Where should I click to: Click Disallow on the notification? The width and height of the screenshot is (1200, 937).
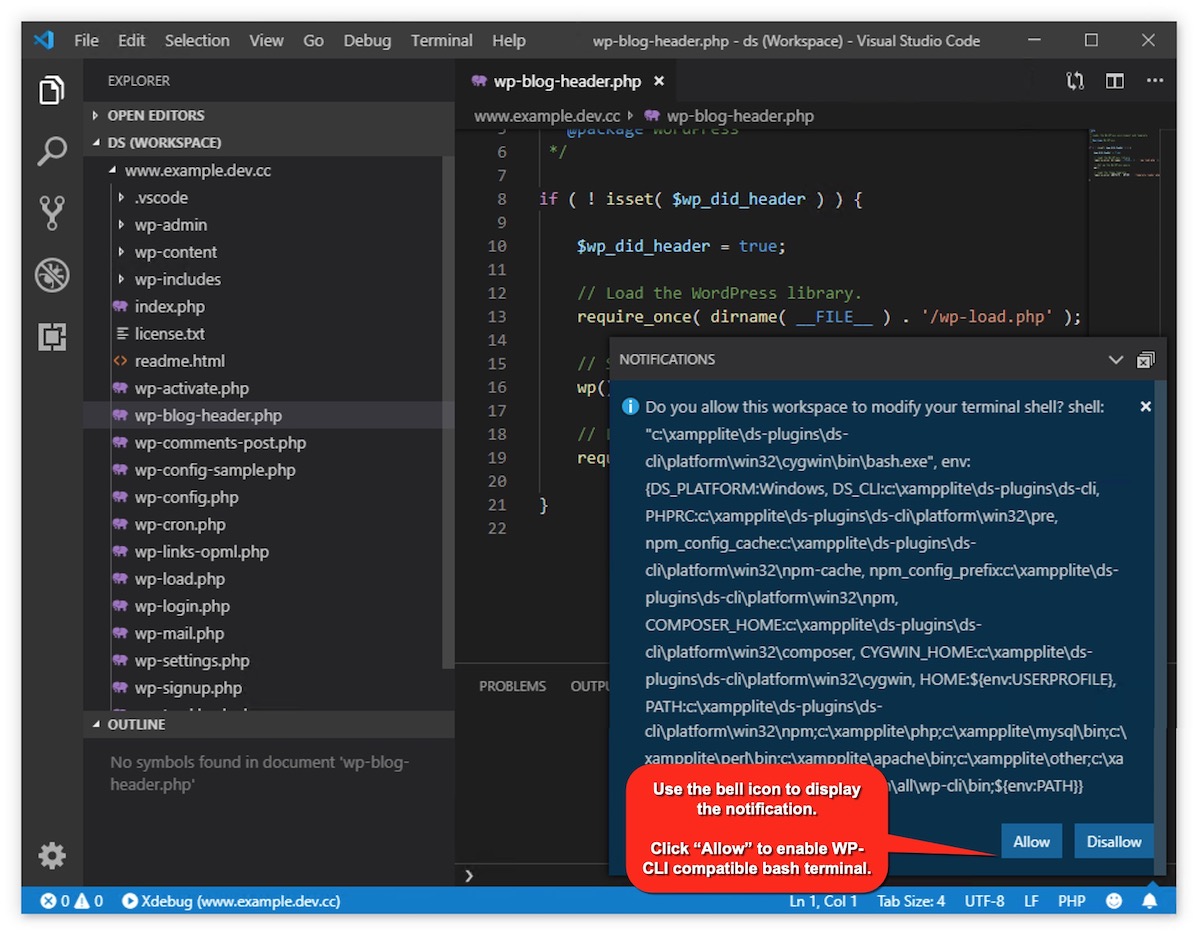tap(1114, 841)
